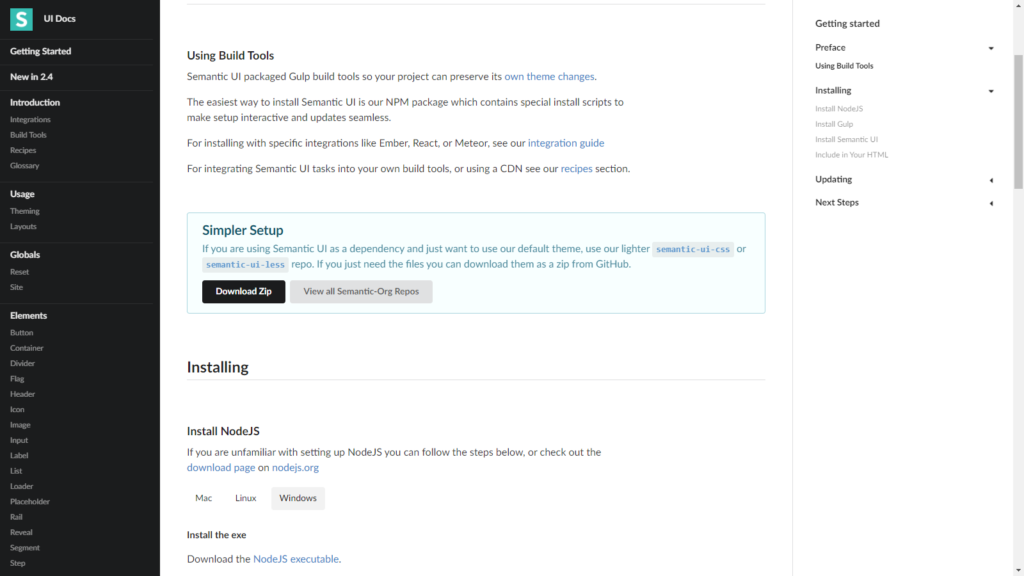Collapse the Preface section arrow
Screen dimensions: 1024x576
click(x=991, y=48)
